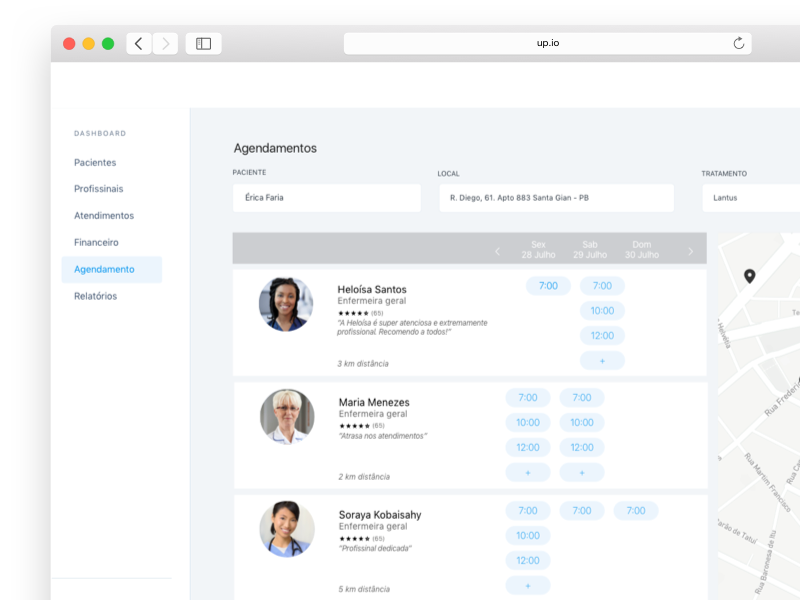Select the 10:00 slot for Maria Menezes

point(528,422)
